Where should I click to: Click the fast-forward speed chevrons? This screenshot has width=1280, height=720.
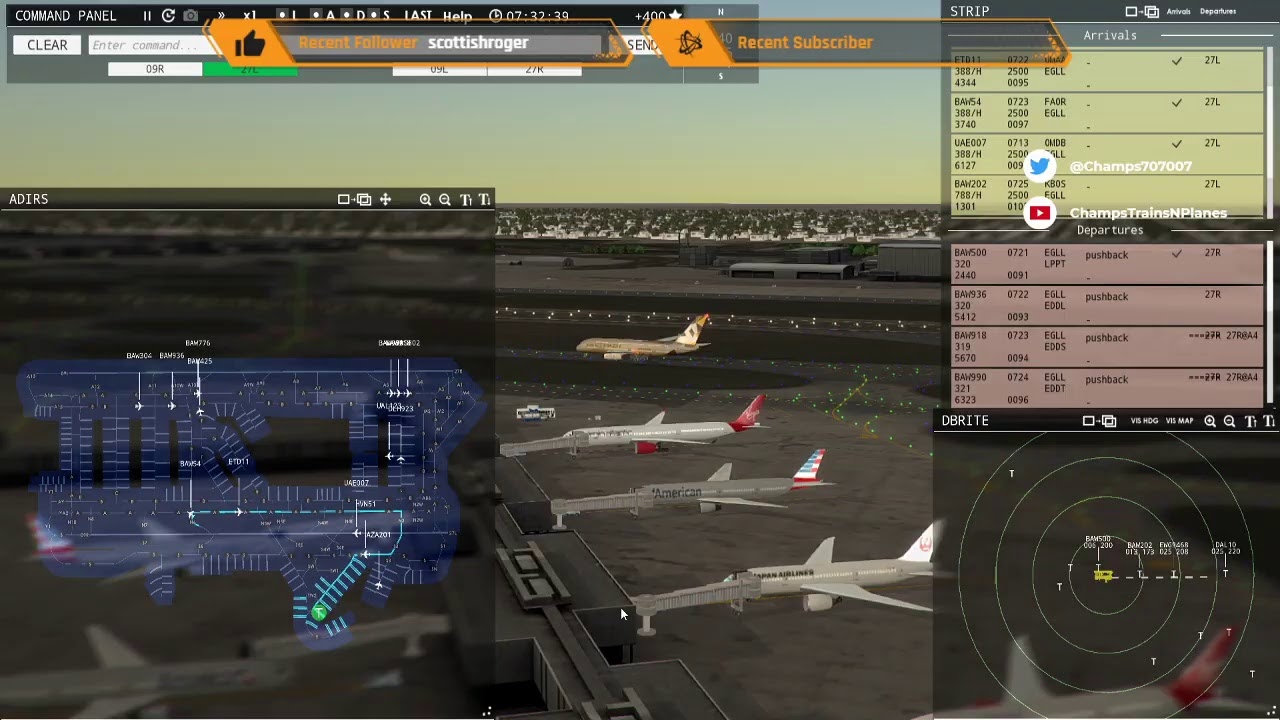click(x=221, y=16)
